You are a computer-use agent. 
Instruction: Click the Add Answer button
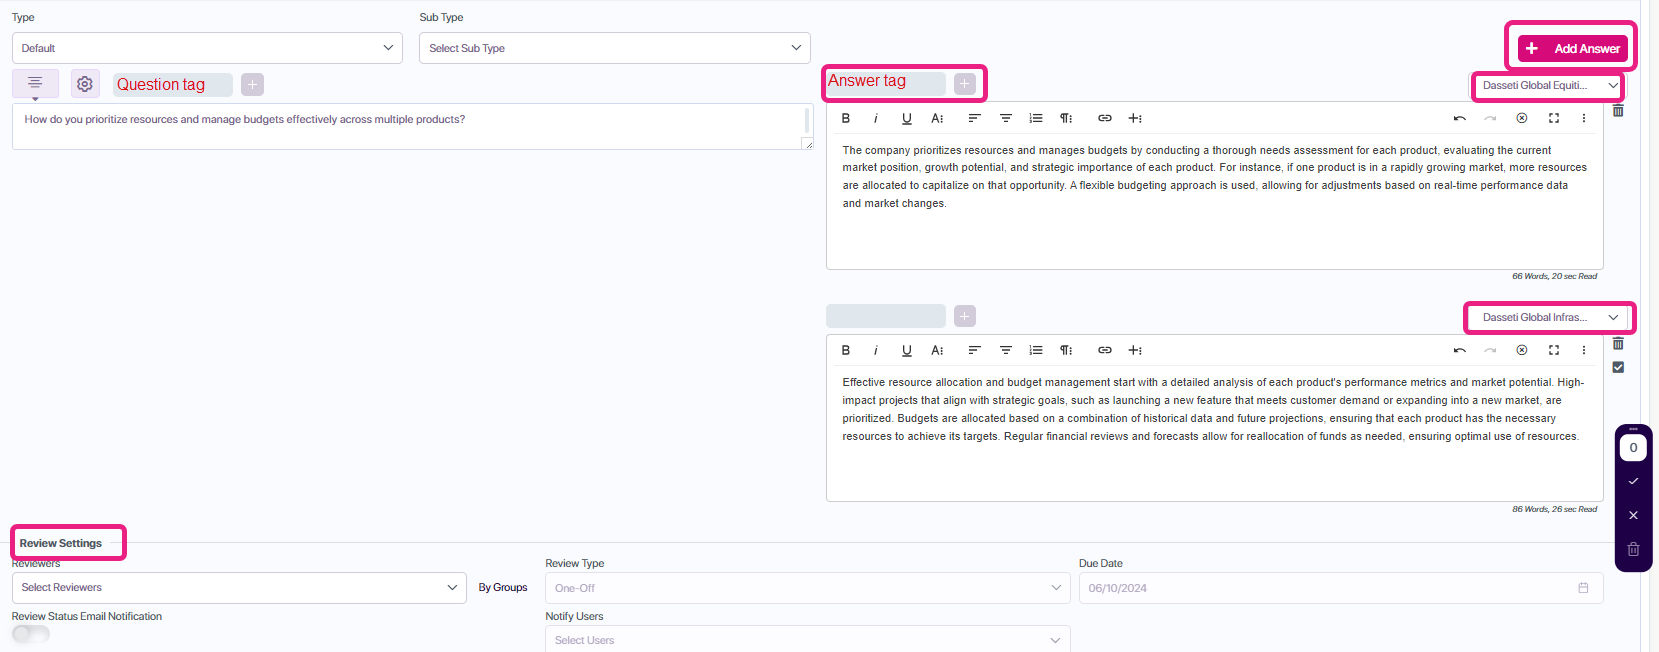(1573, 48)
